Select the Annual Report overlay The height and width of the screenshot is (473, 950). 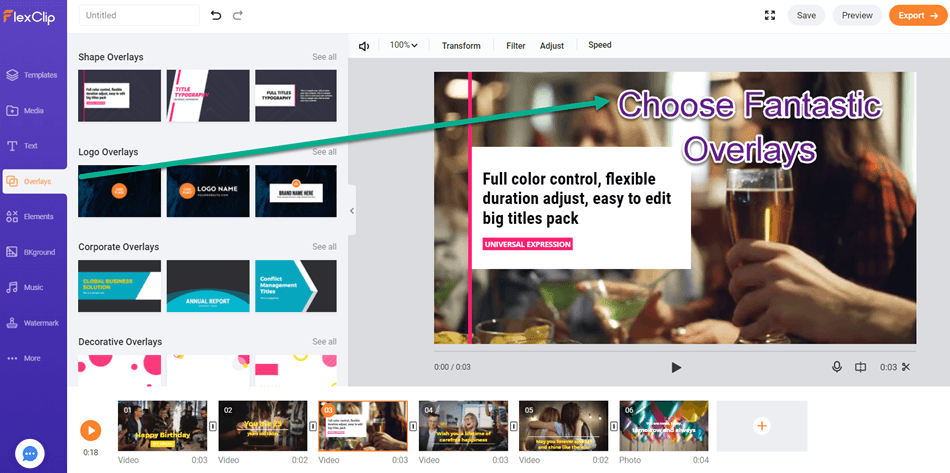pyautogui.click(x=208, y=286)
